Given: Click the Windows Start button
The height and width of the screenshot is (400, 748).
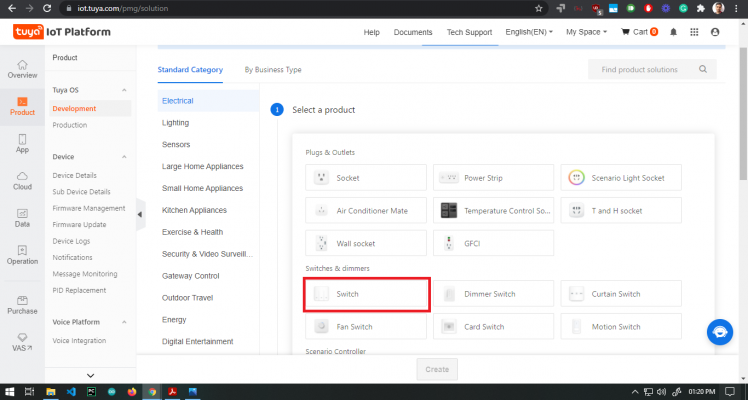Looking at the screenshot, I should (x=9, y=391).
